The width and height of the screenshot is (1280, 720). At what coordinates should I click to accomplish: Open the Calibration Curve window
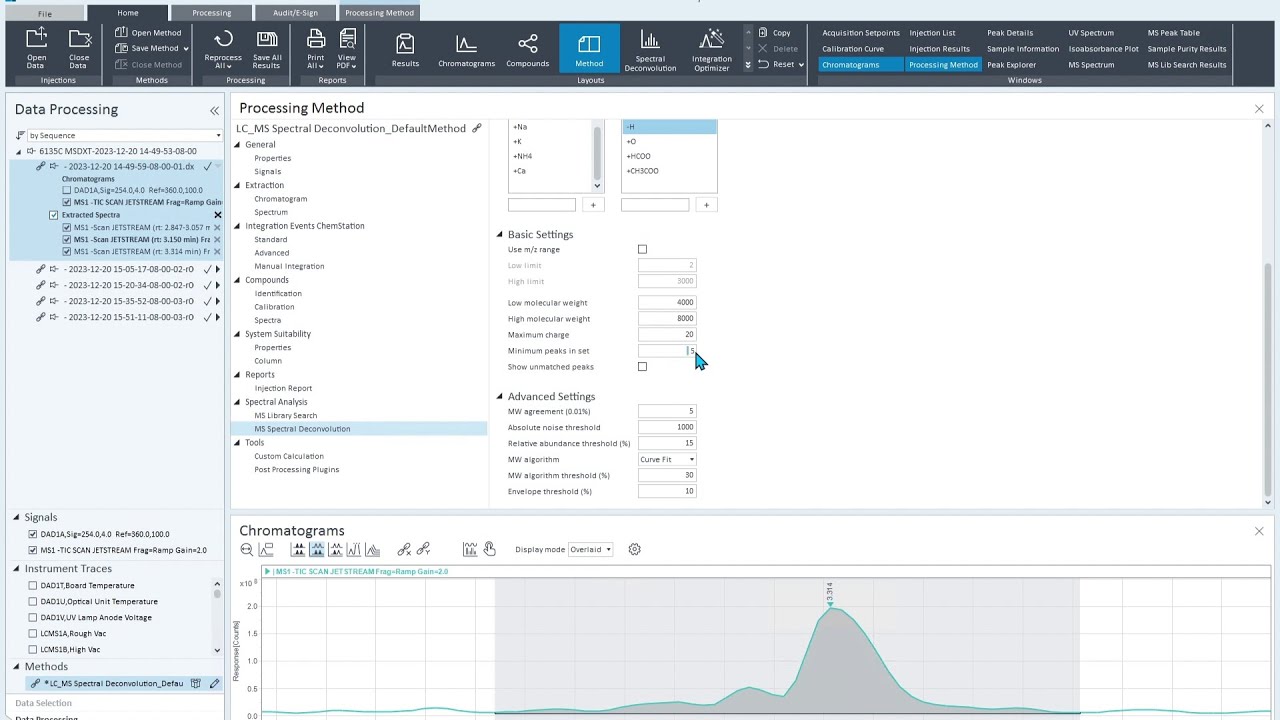(853, 48)
